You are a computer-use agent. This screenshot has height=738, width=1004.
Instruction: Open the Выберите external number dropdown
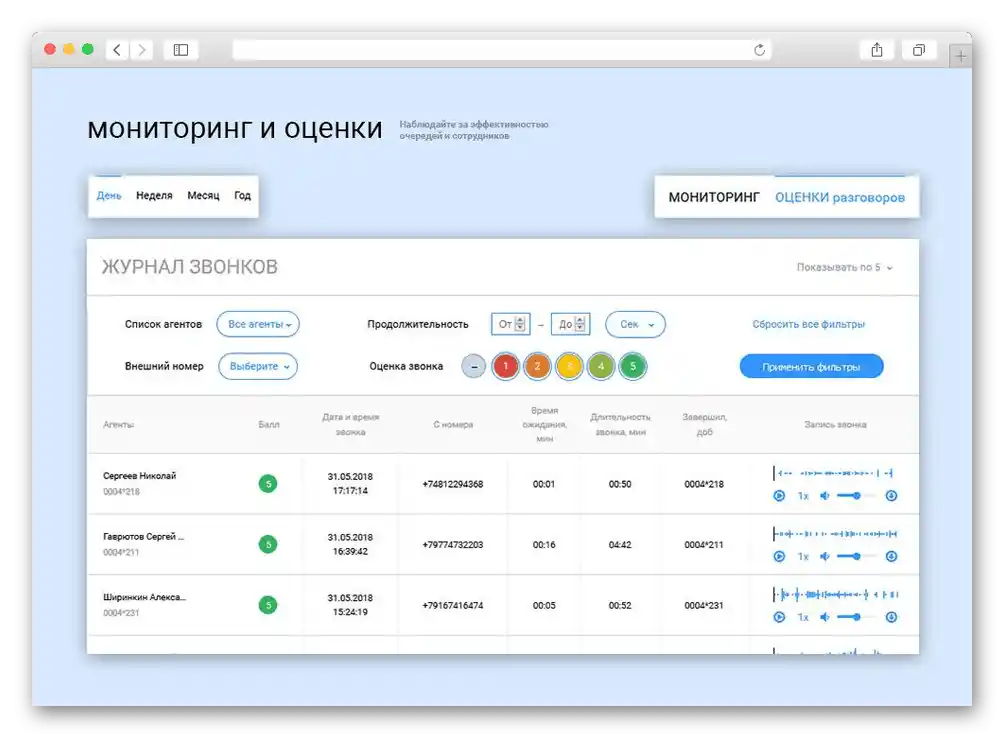tap(257, 366)
